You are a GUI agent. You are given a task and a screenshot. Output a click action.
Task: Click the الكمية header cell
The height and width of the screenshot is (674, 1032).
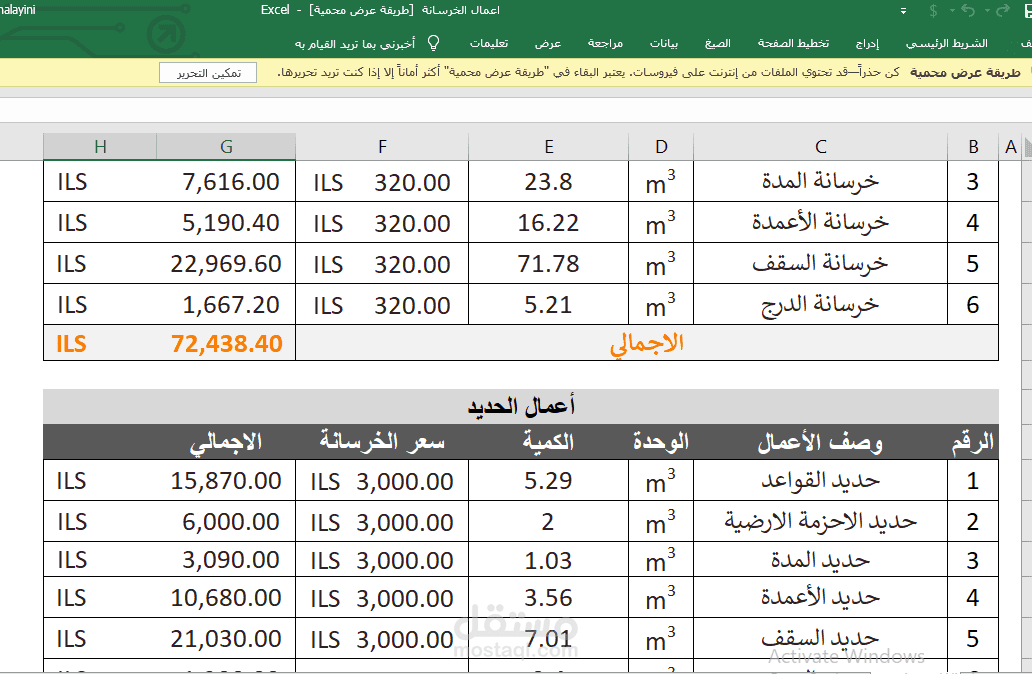point(548,442)
